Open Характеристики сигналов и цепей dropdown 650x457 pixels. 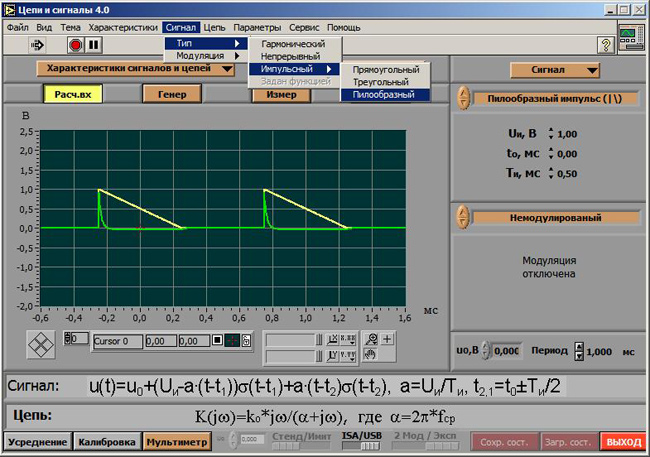point(136,69)
